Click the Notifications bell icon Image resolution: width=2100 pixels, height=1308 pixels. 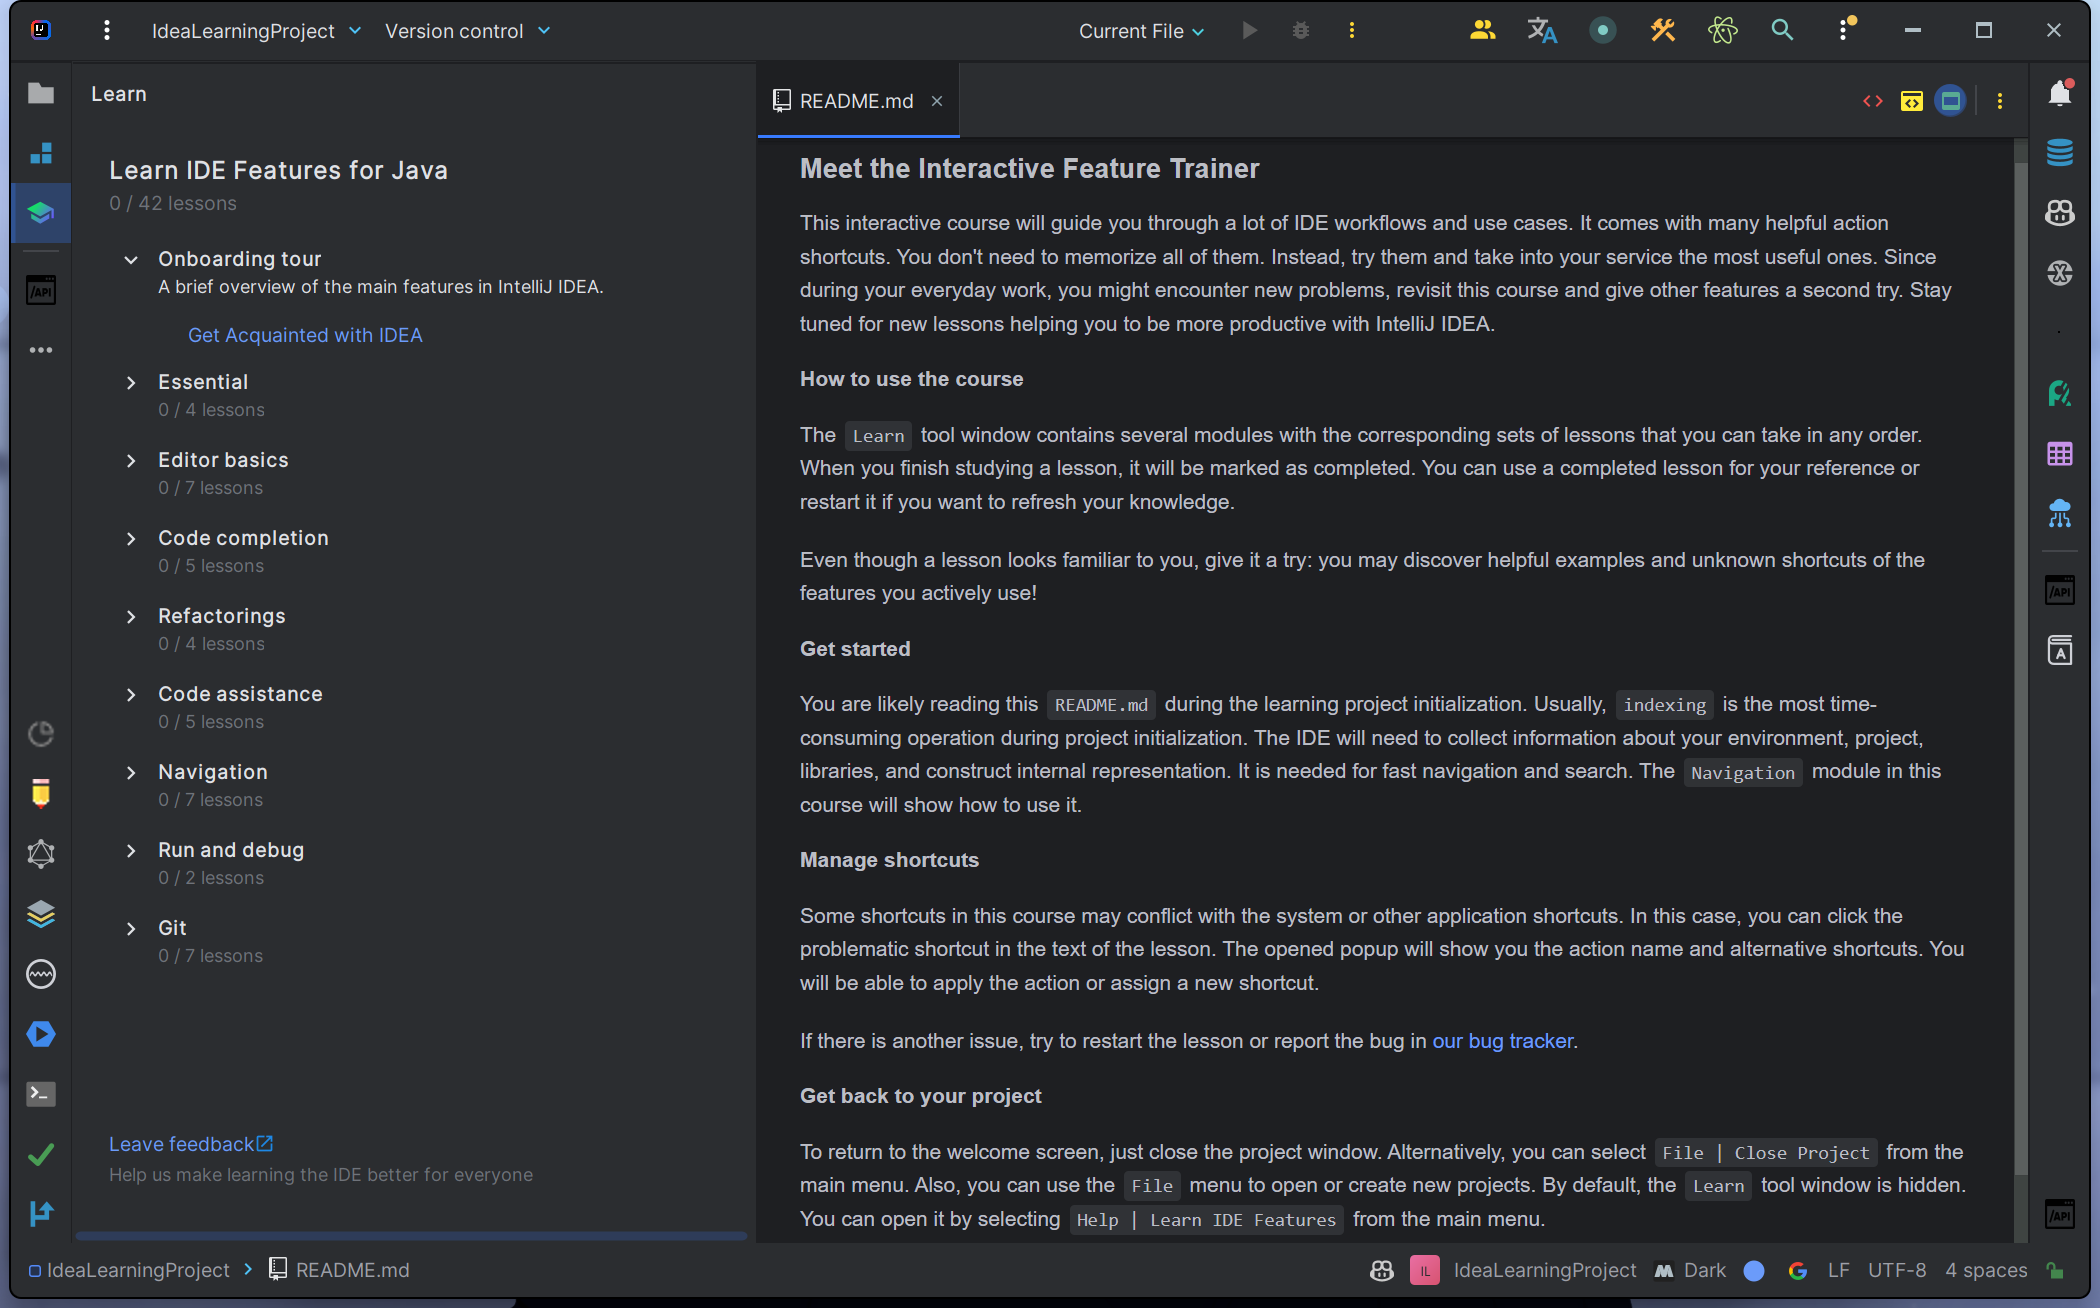(x=2059, y=94)
